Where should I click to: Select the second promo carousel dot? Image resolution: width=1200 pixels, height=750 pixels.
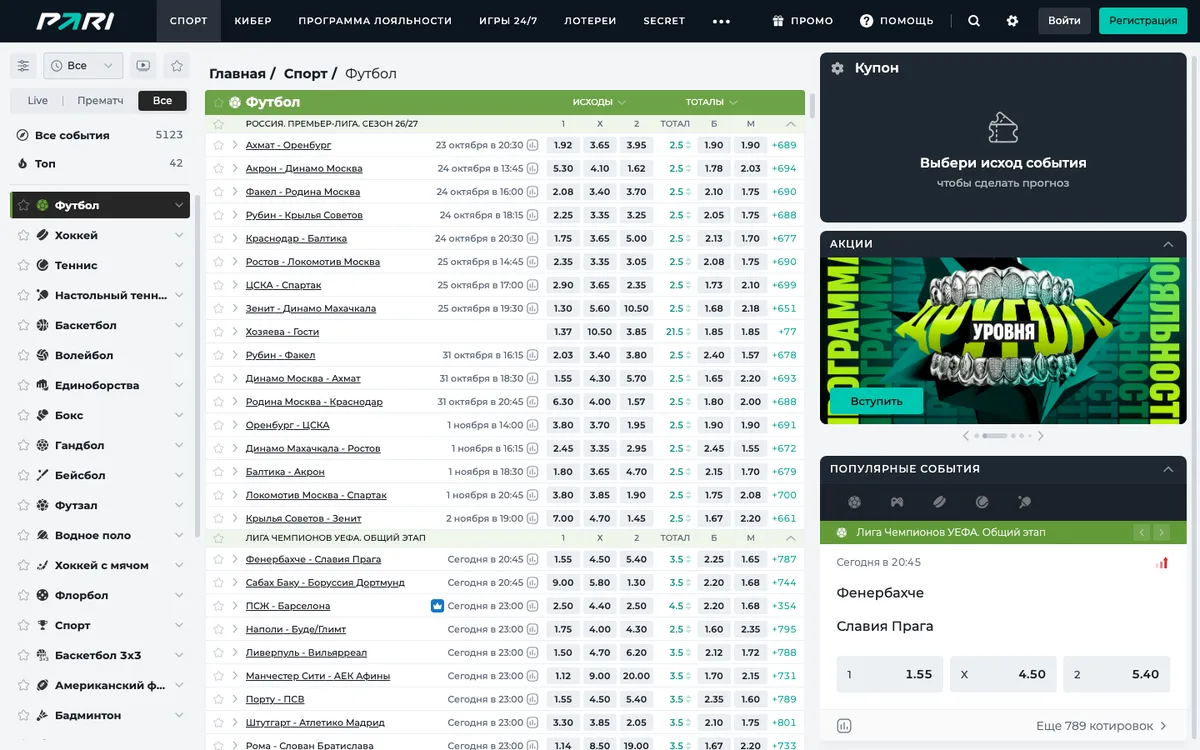coord(994,436)
